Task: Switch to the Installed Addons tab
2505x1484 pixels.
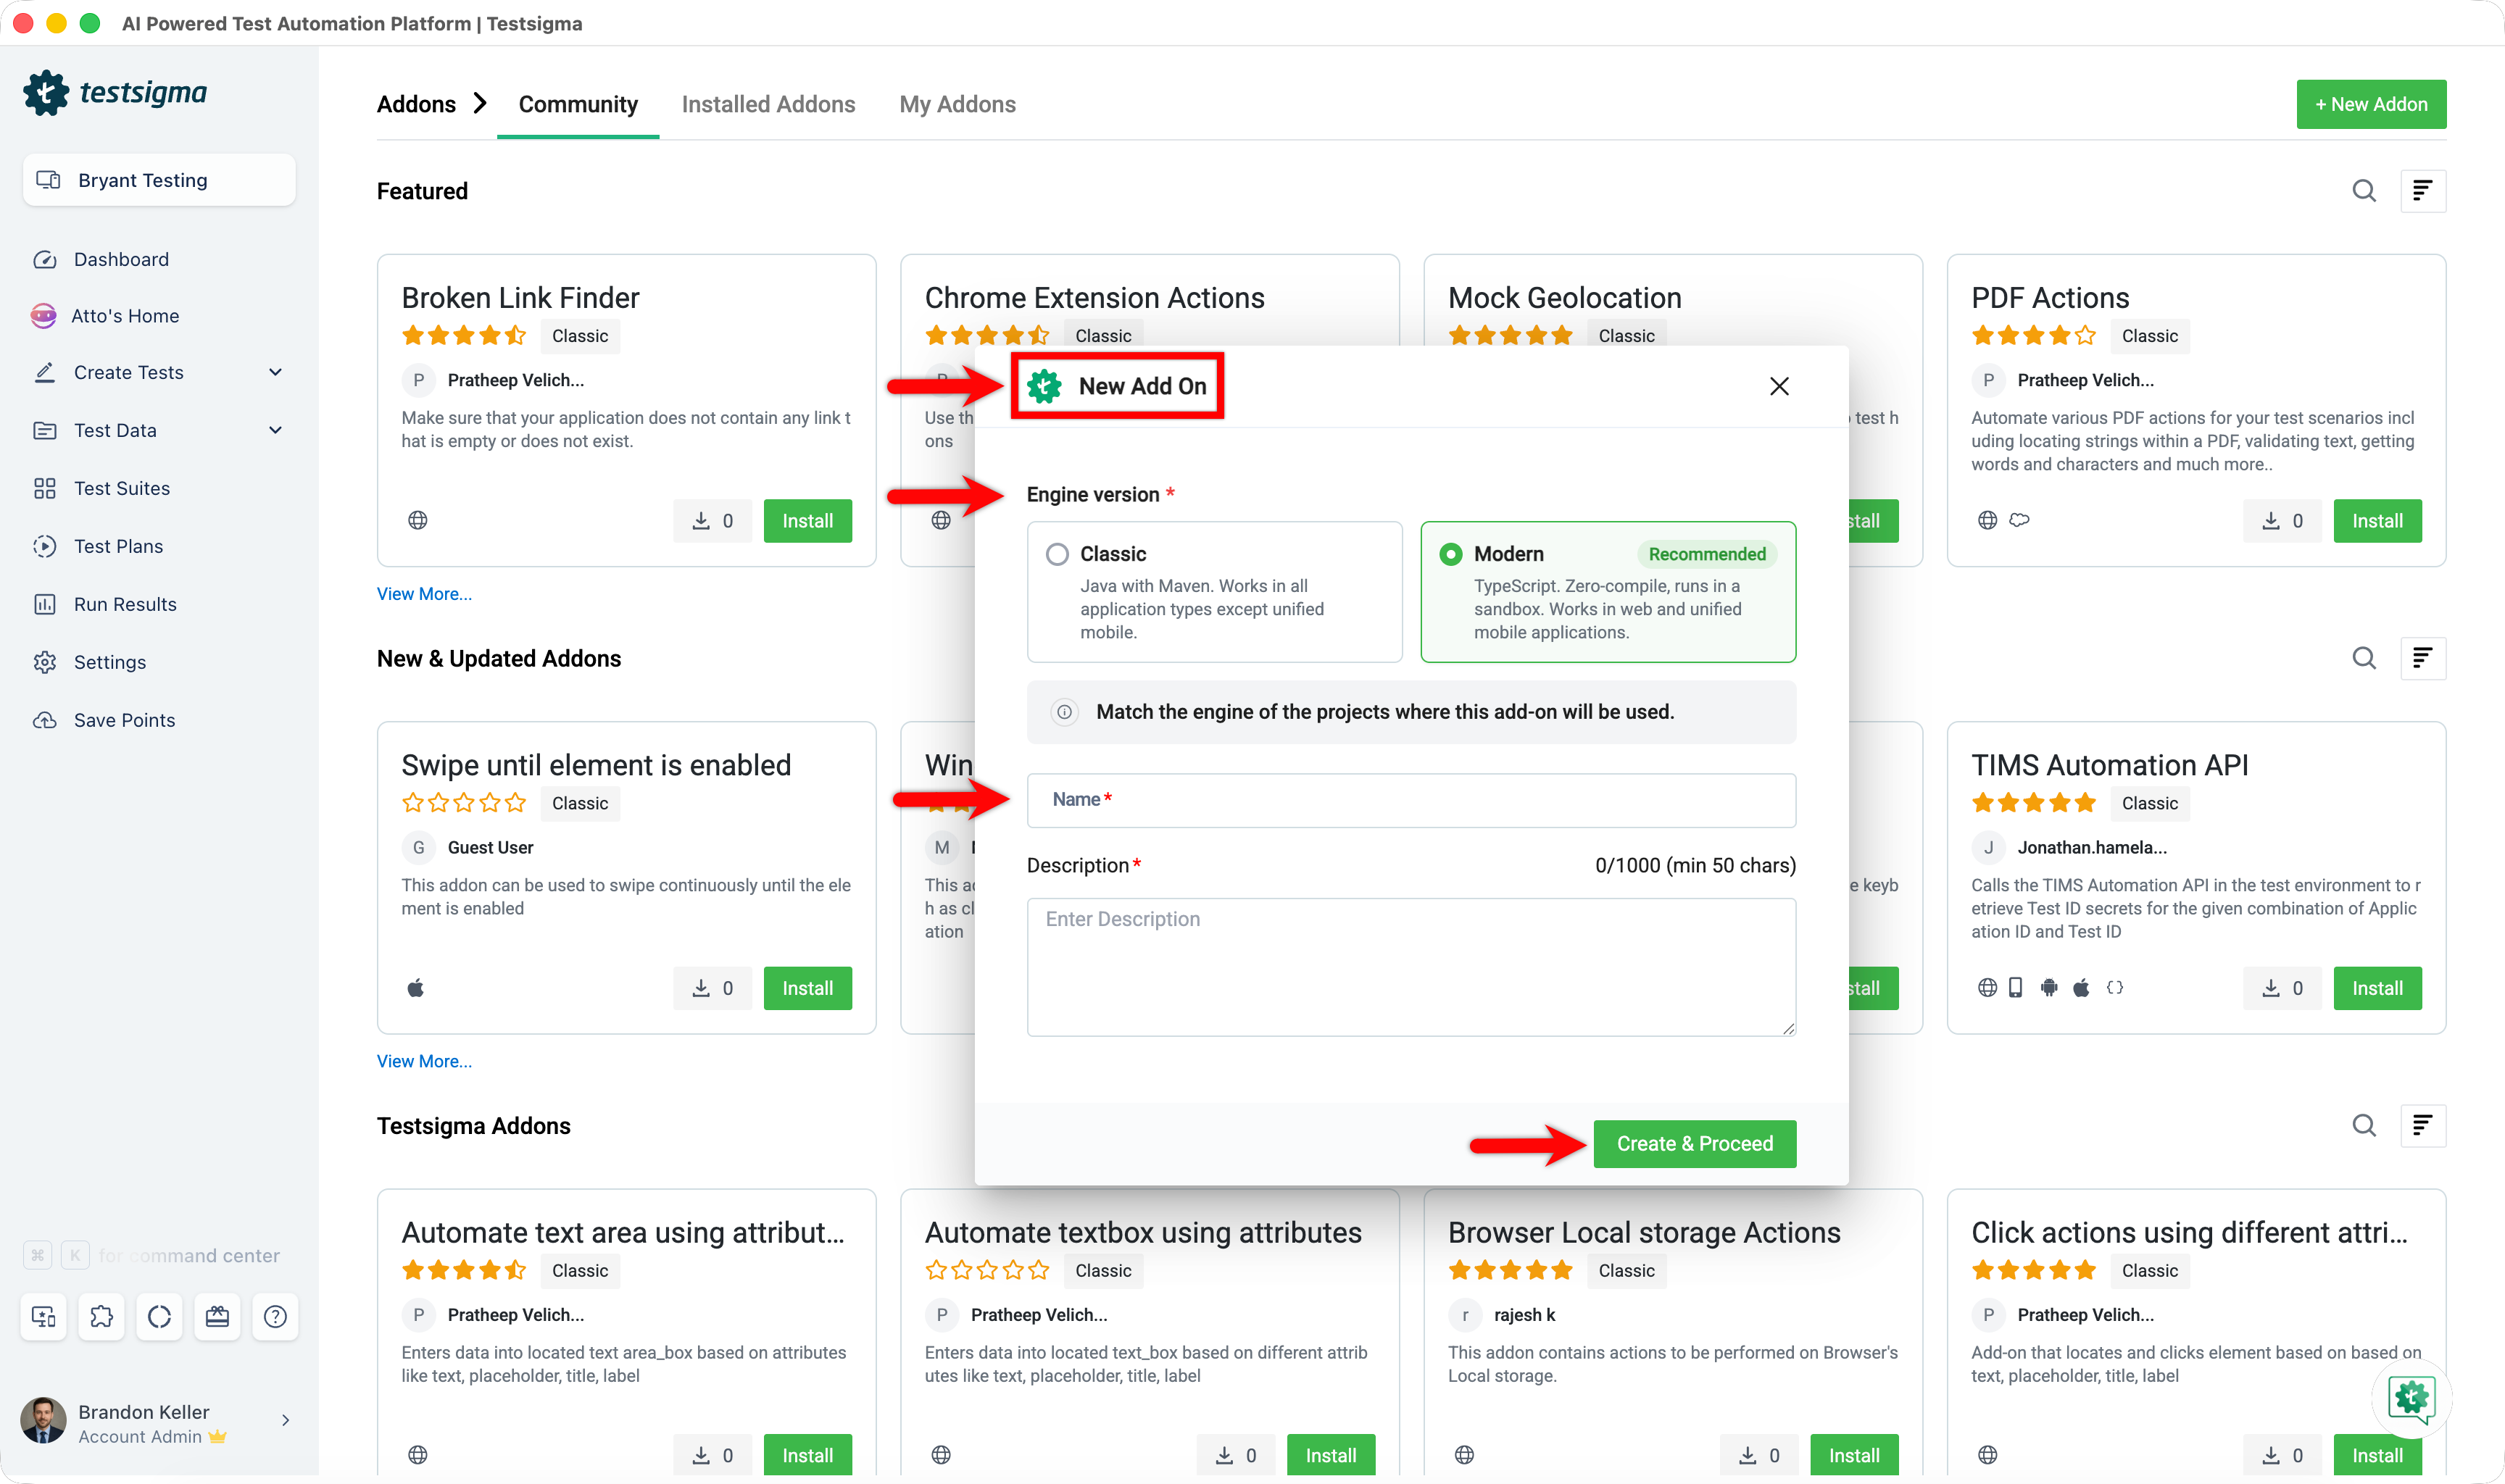Action: pos(768,104)
